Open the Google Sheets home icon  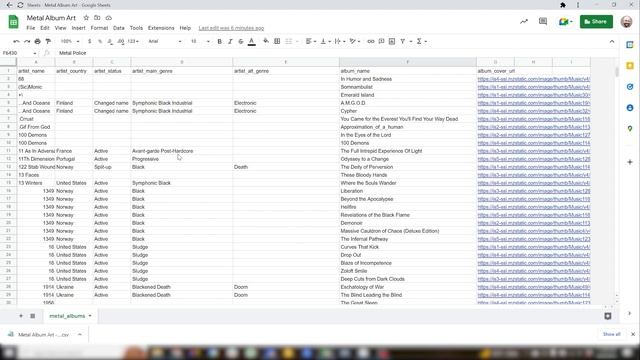point(13,22)
